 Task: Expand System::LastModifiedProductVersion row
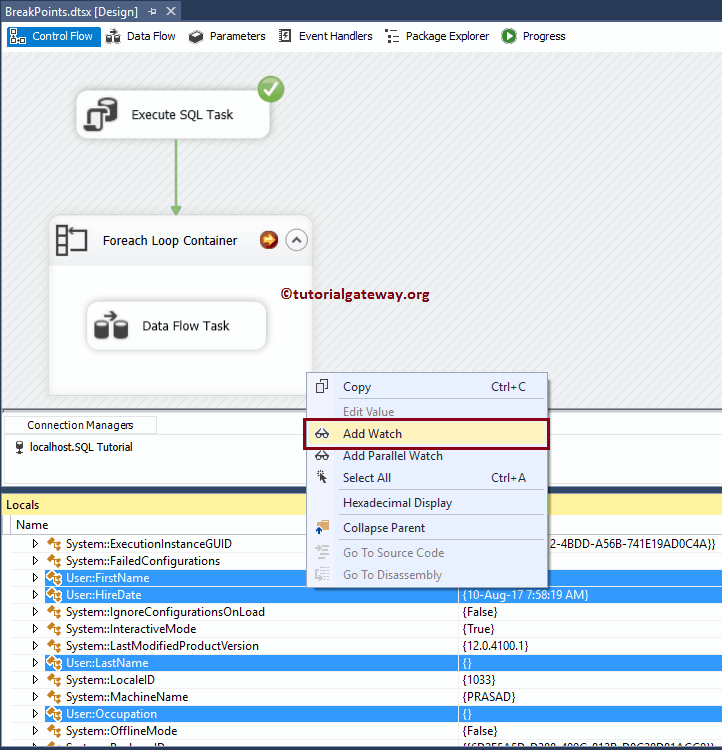(x=35, y=646)
